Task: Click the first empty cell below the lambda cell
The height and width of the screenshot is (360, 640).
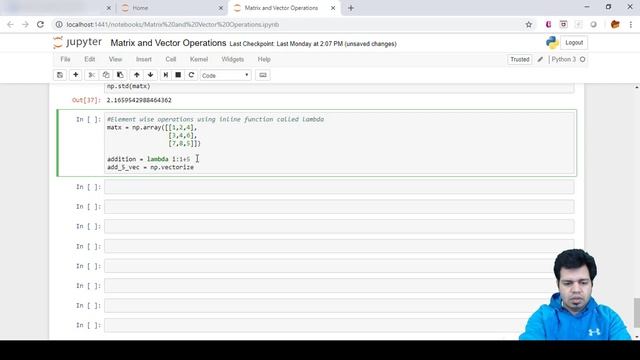Action: [339, 187]
